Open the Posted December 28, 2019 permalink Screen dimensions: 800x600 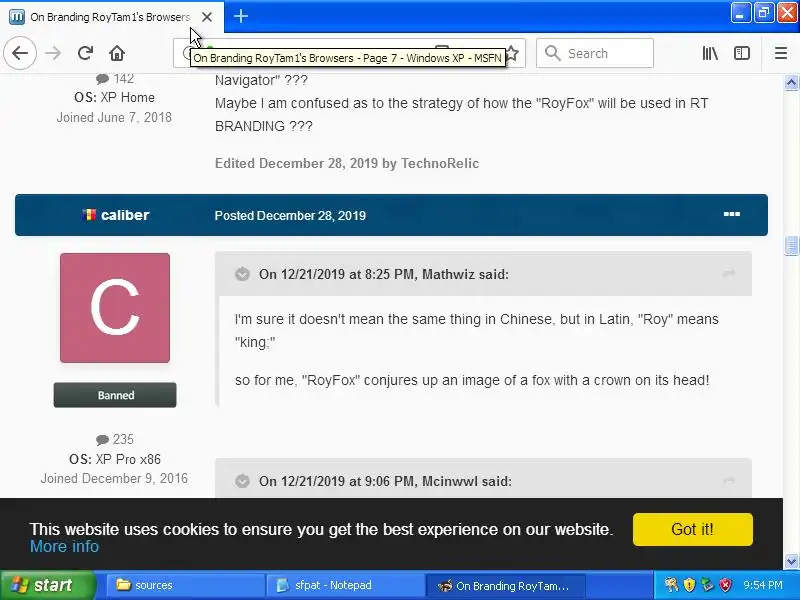click(290, 215)
